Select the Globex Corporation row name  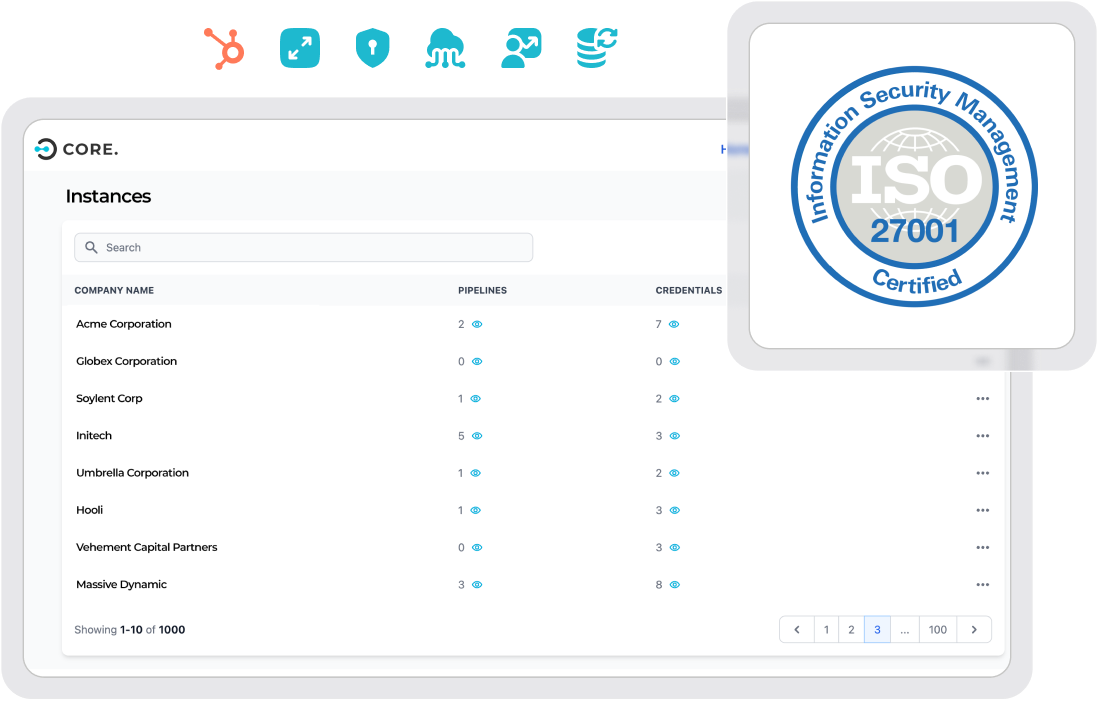pos(127,361)
